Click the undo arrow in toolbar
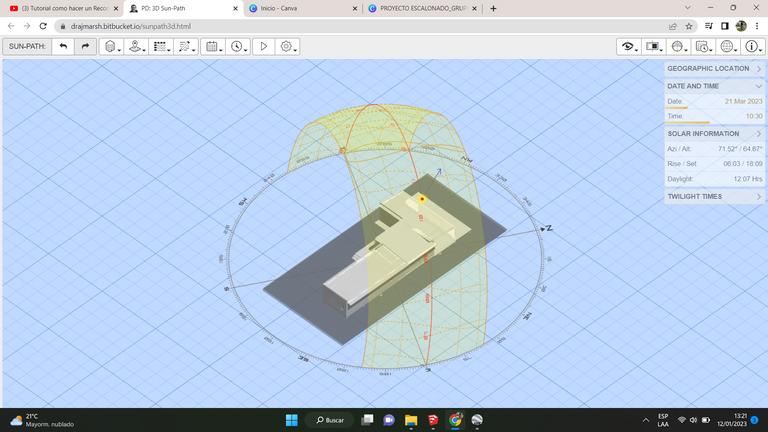 (64, 46)
